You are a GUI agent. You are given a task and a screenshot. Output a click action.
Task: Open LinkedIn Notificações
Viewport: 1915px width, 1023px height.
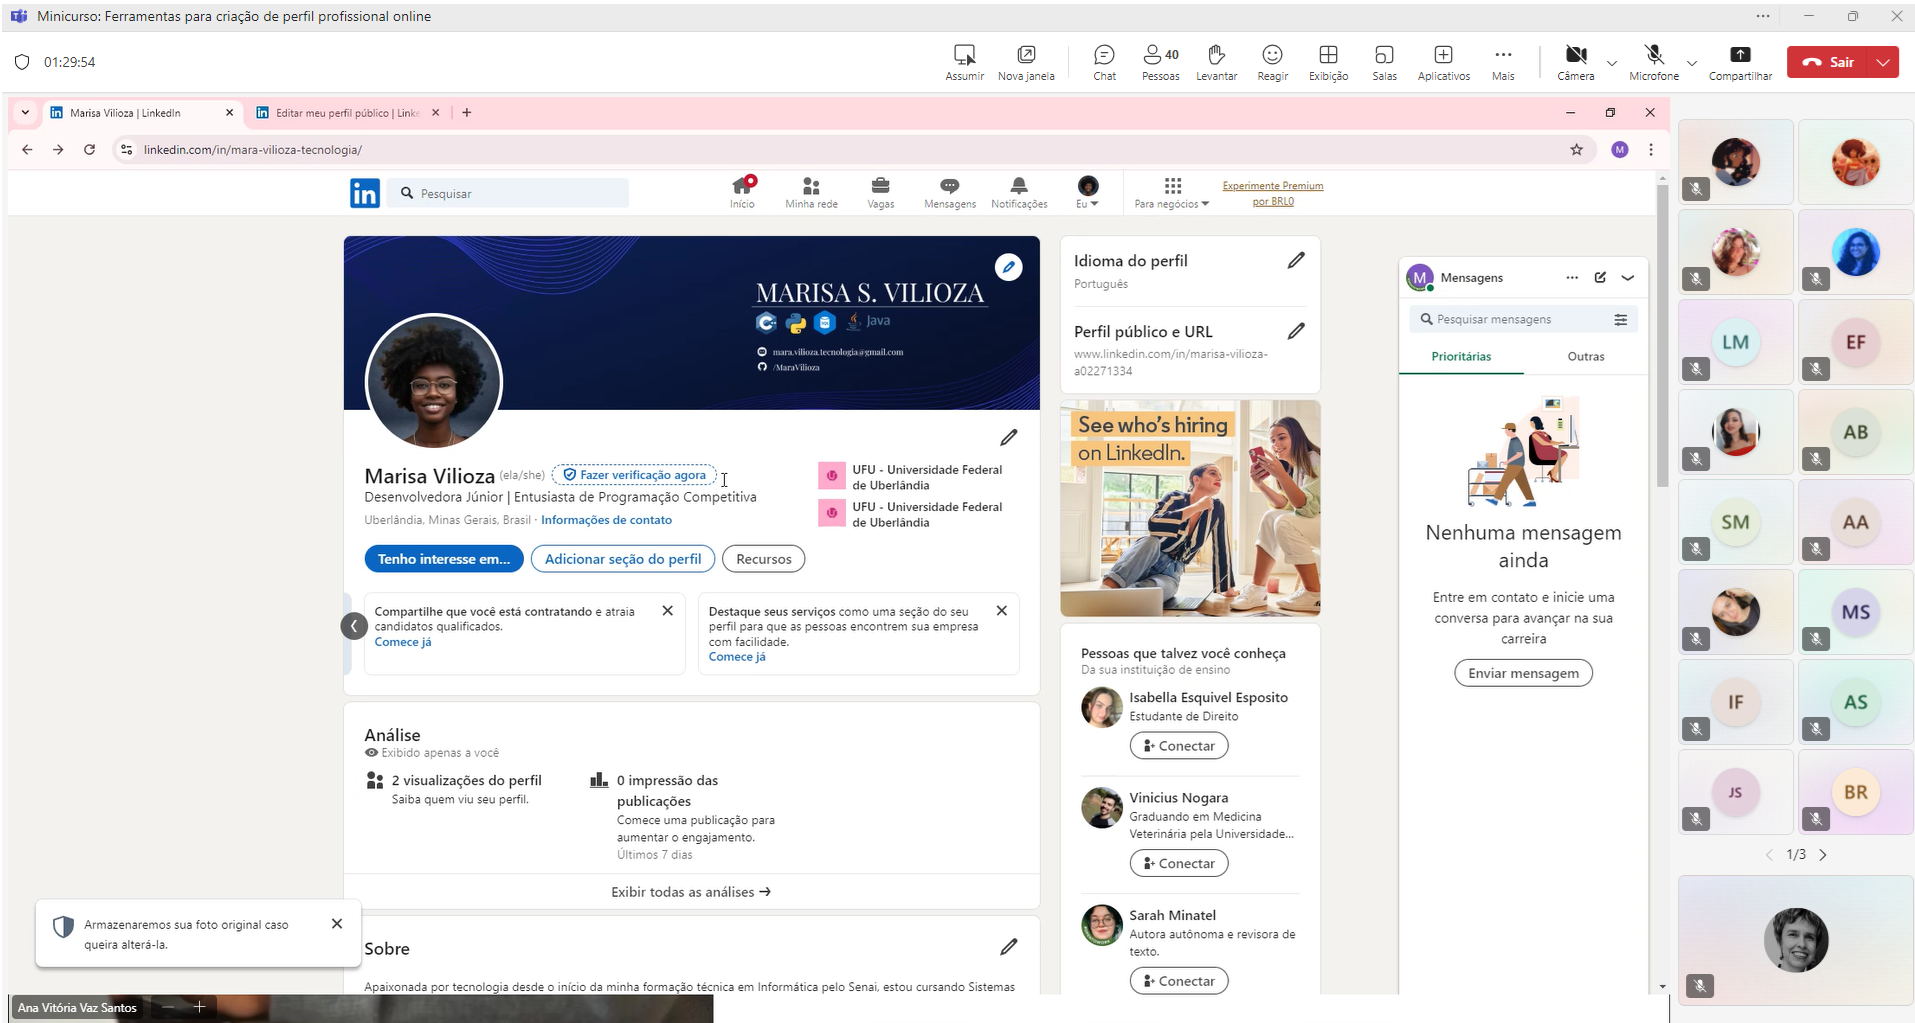coord(1019,192)
